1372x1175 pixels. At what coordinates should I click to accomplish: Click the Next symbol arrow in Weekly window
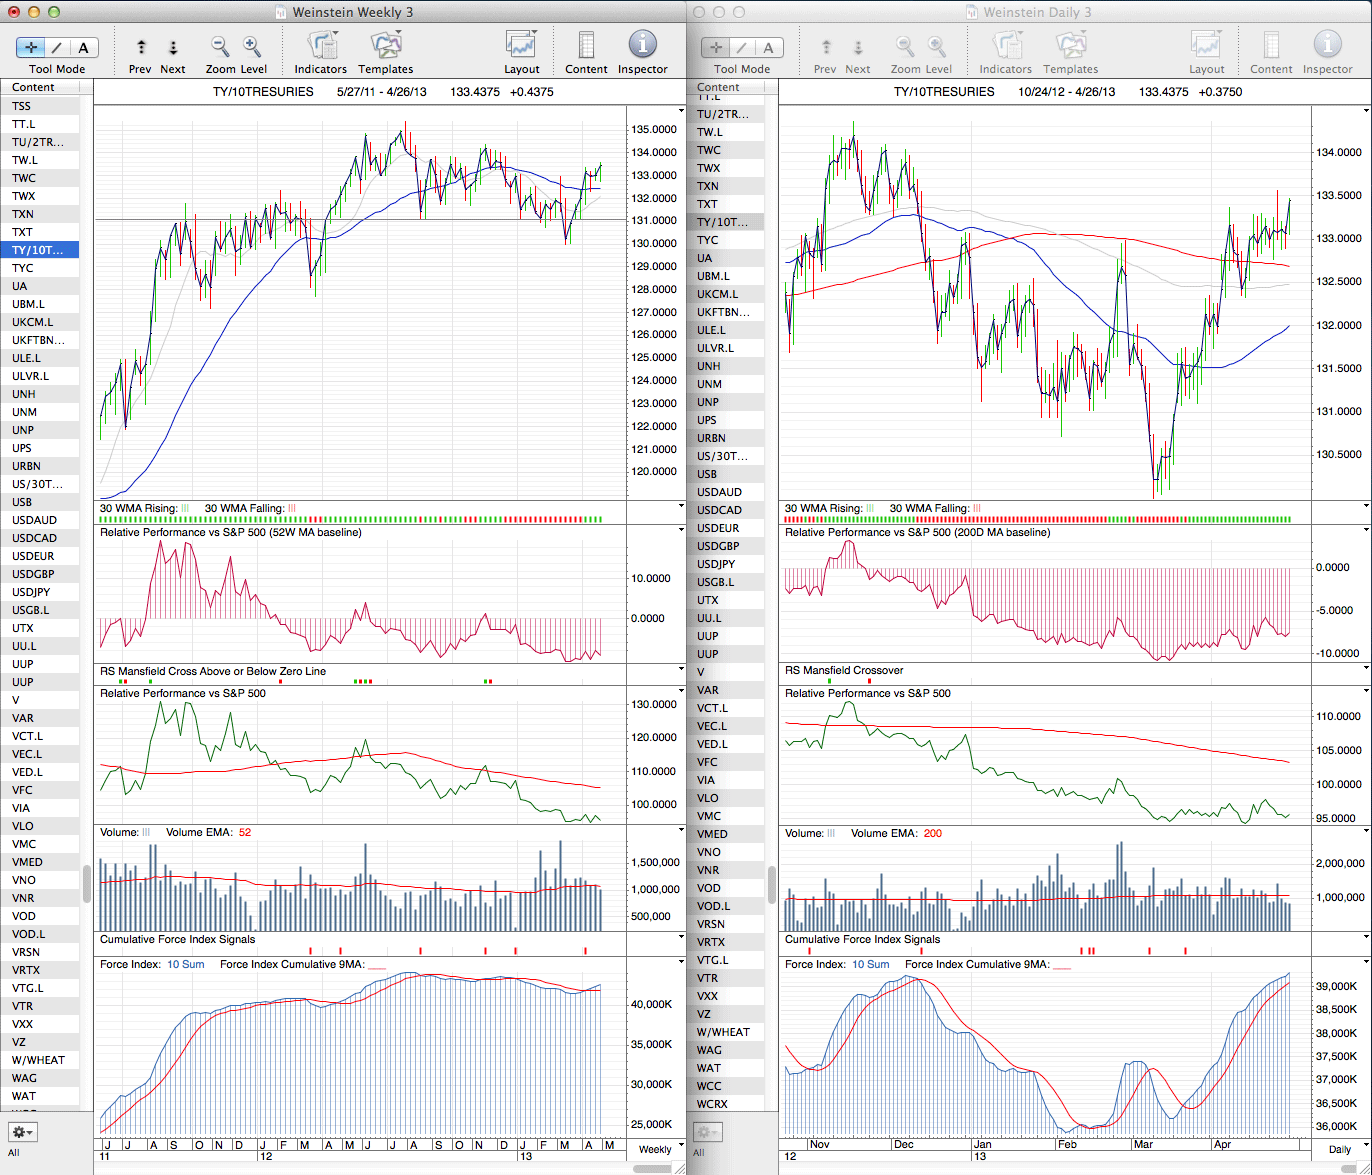point(173,48)
